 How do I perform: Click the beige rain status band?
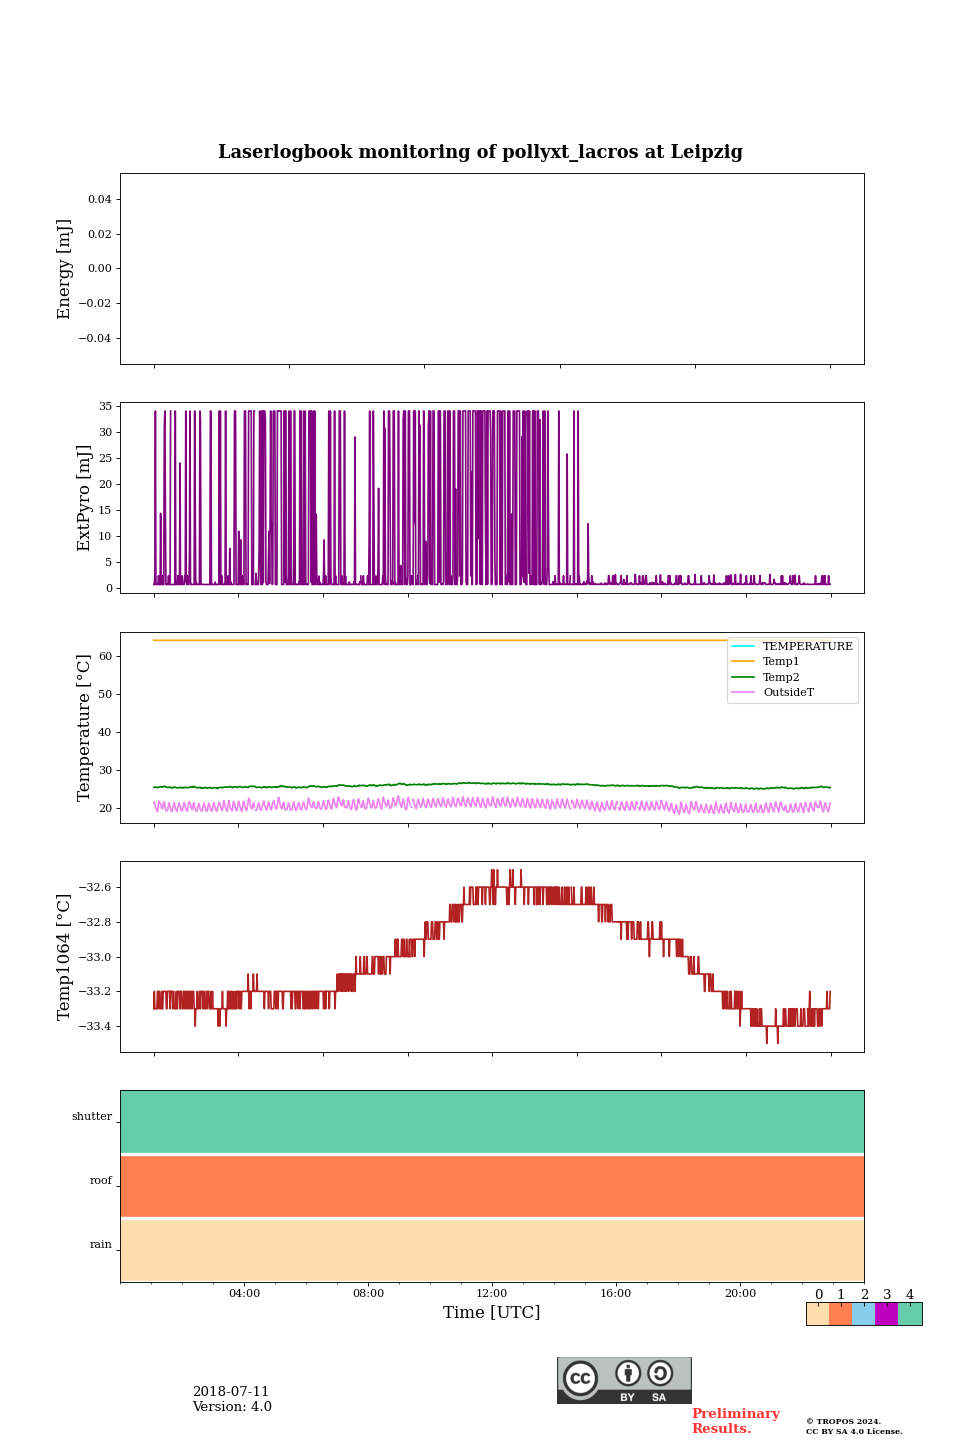[492, 1251]
